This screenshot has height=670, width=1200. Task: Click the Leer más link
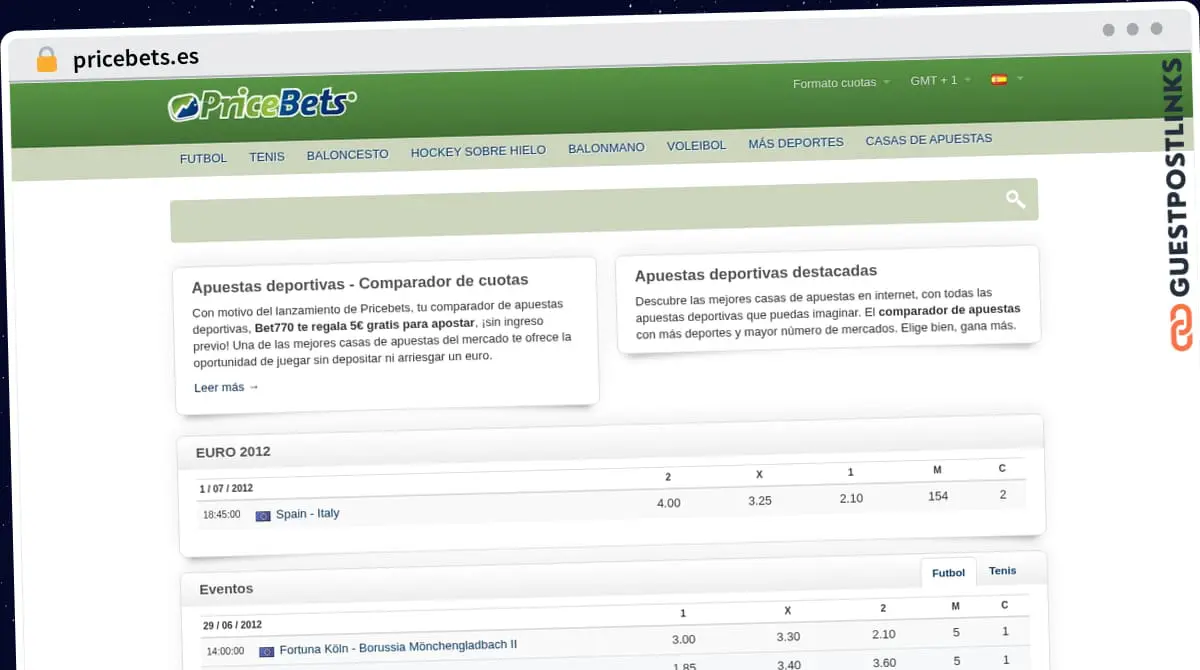click(x=226, y=387)
